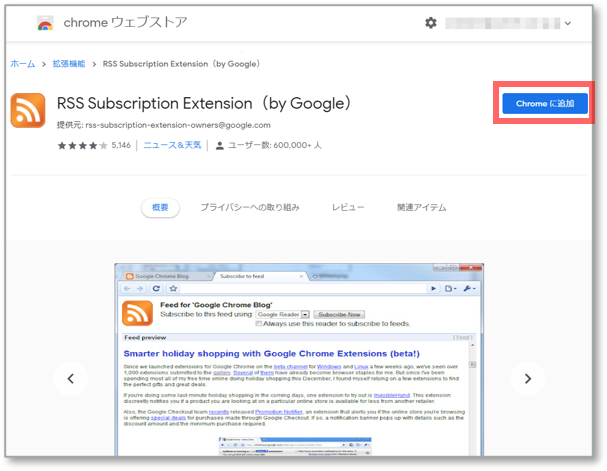
Task: Click the orange RSS extension icon
Action: pyautogui.click(x=28, y=110)
